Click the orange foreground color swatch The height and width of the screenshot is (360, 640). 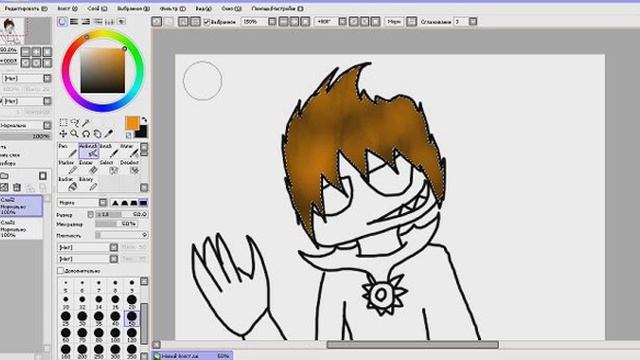tap(132, 123)
